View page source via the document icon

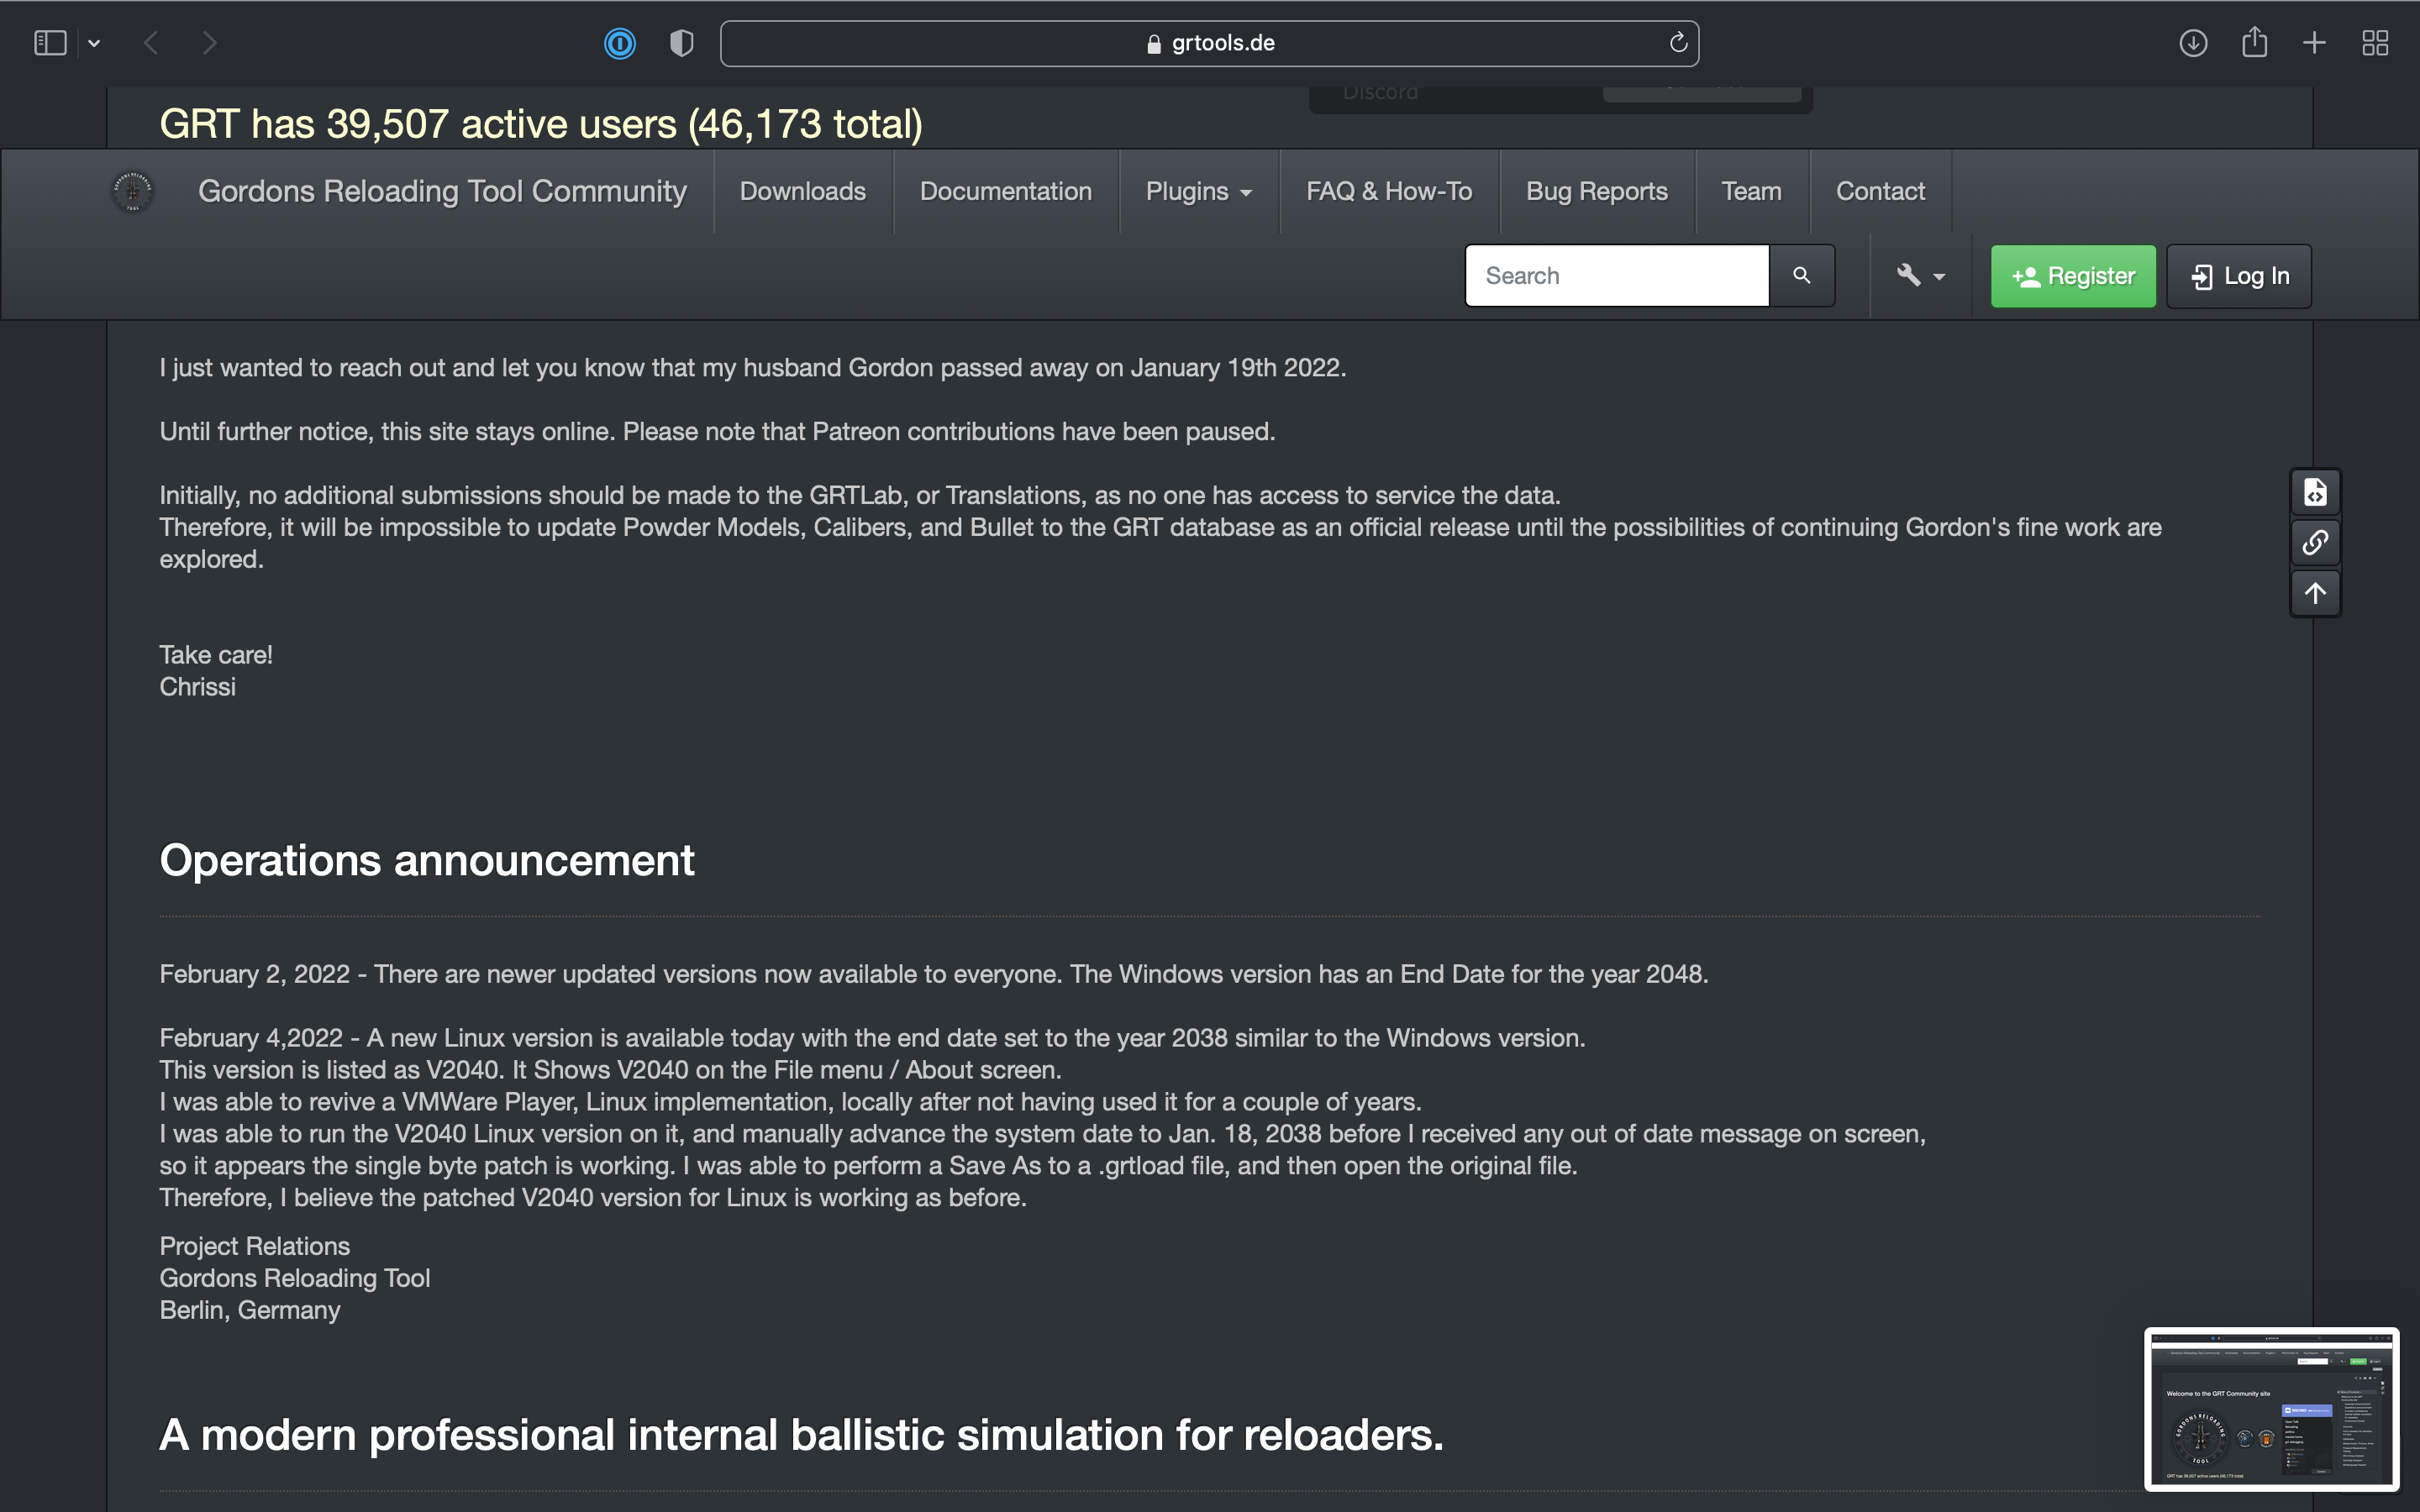pos(2315,492)
